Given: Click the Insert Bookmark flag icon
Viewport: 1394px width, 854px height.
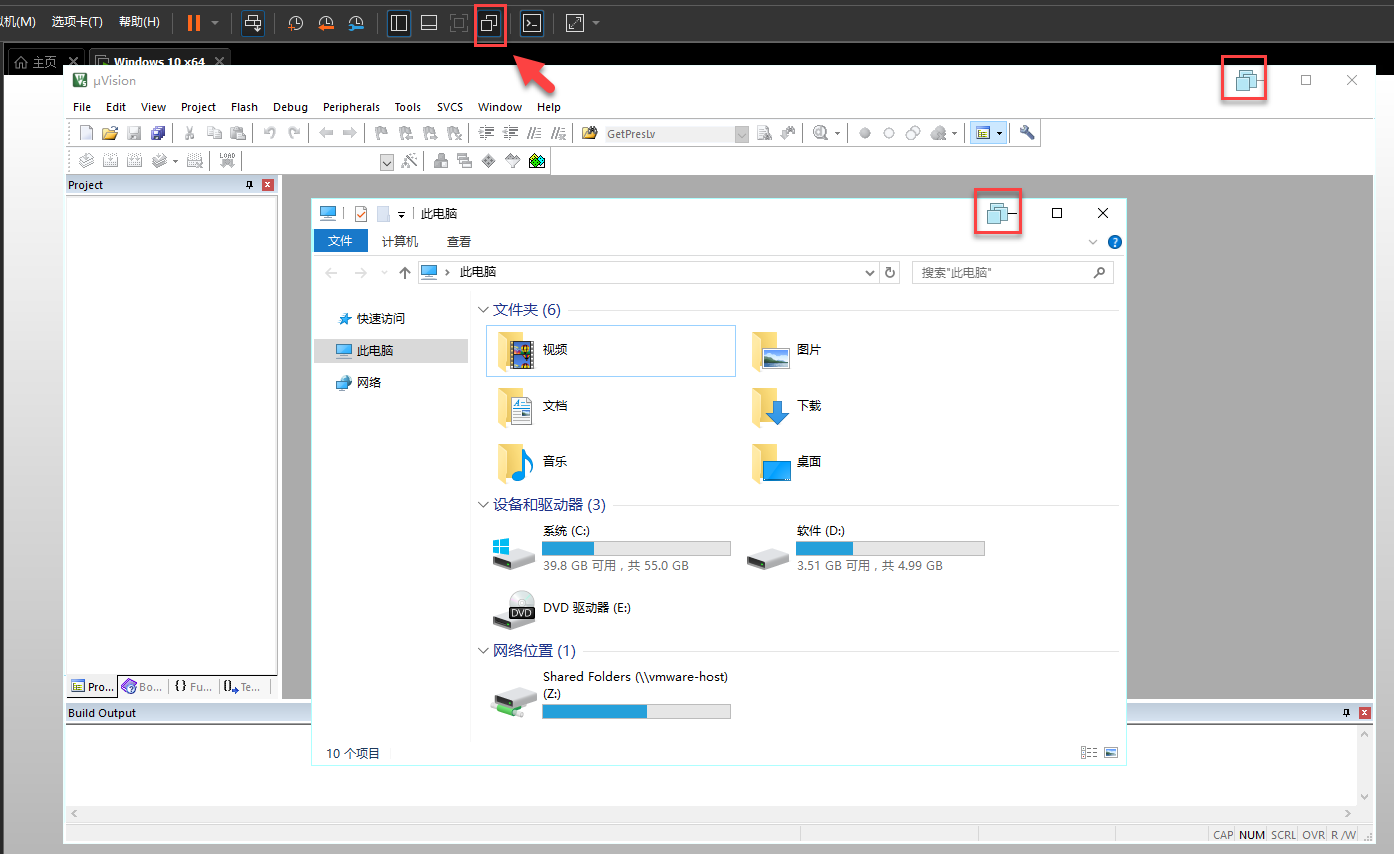Looking at the screenshot, I should click(x=381, y=133).
